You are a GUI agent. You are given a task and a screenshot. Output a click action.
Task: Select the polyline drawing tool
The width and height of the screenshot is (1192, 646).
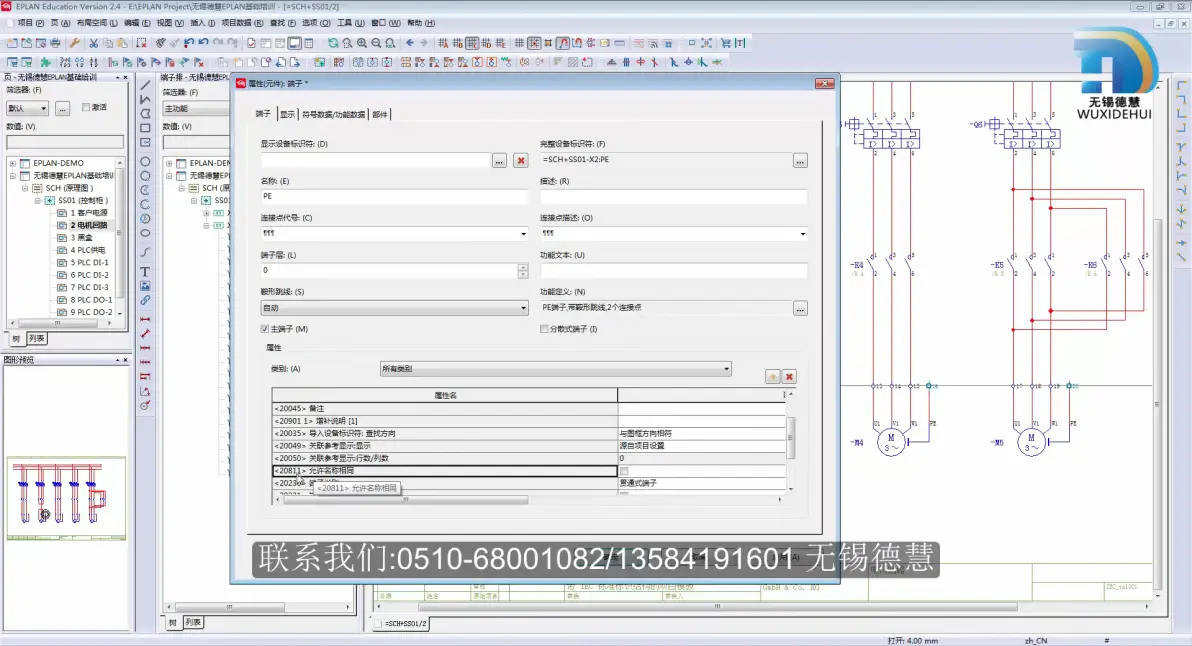point(145,100)
